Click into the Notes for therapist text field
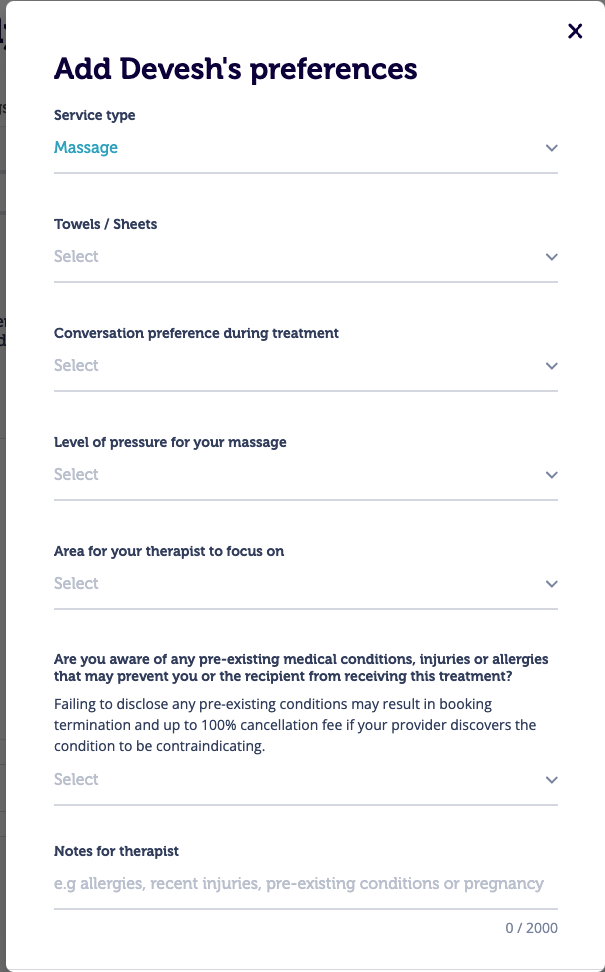 [299, 884]
